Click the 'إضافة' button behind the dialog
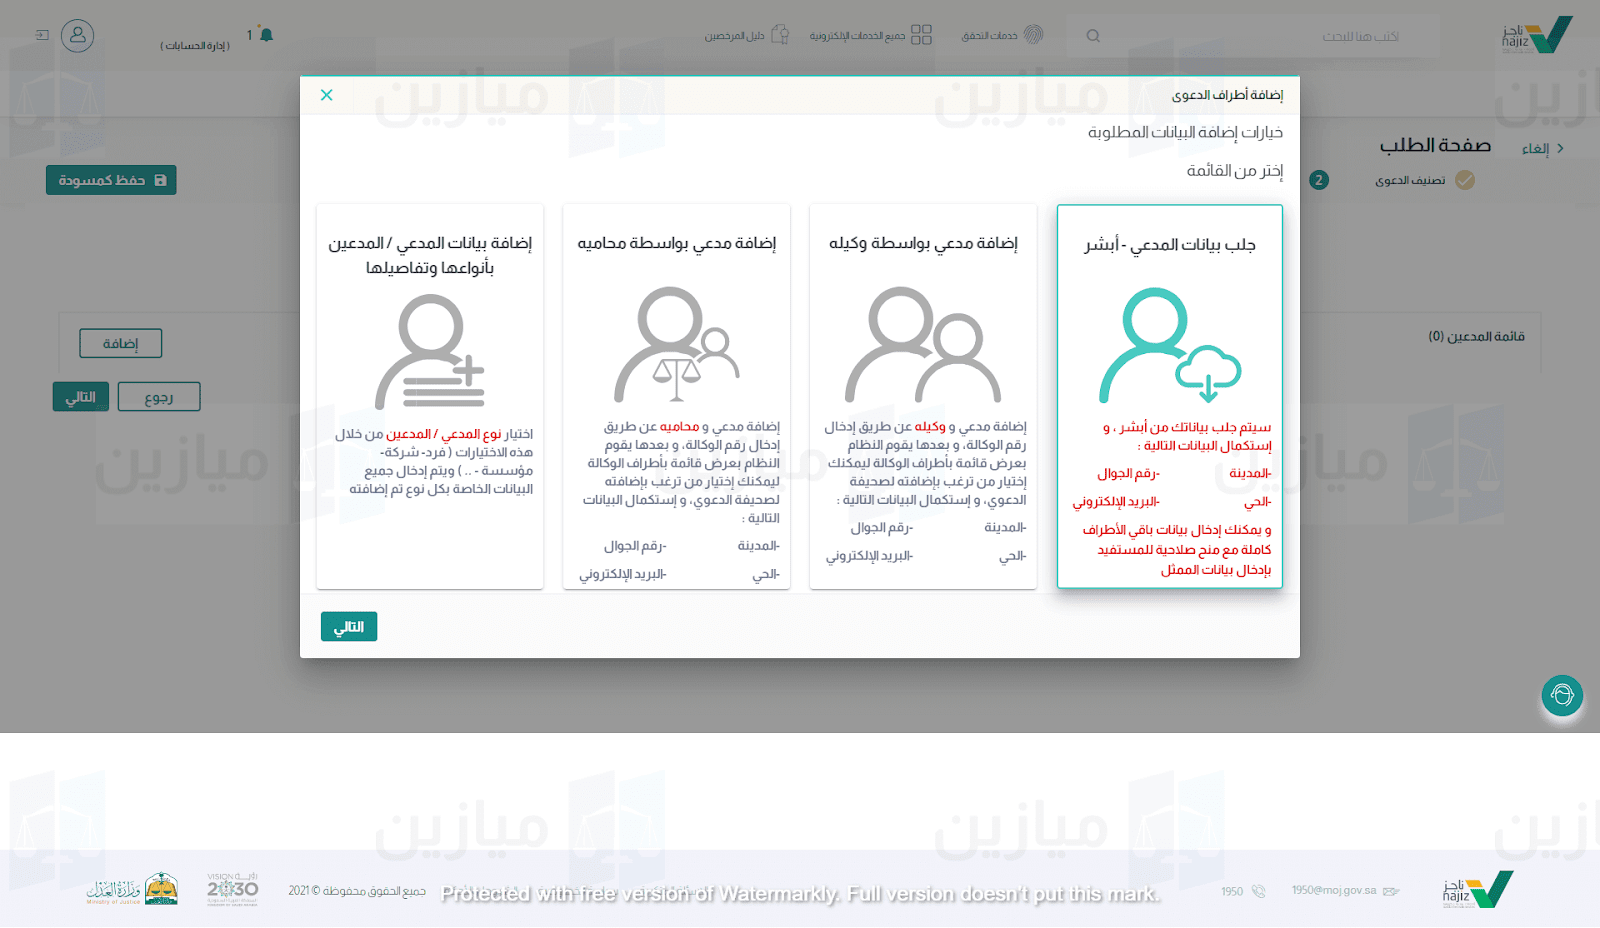 pos(121,344)
